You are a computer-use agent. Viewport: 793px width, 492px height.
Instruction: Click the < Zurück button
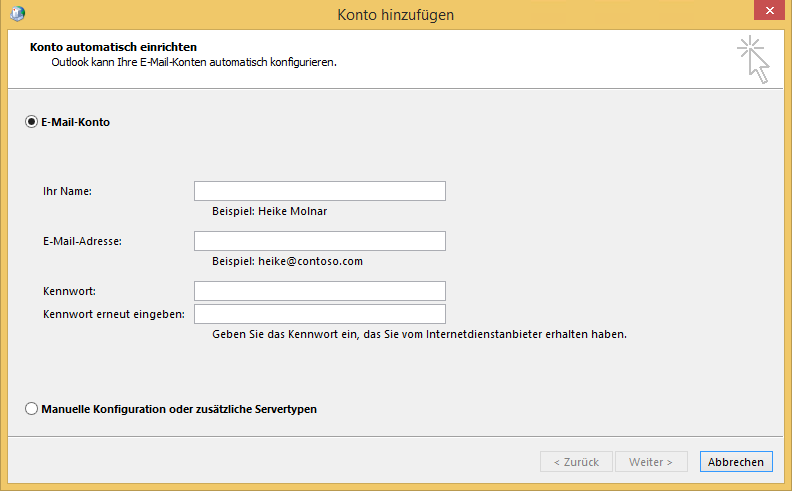[x=575, y=462]
